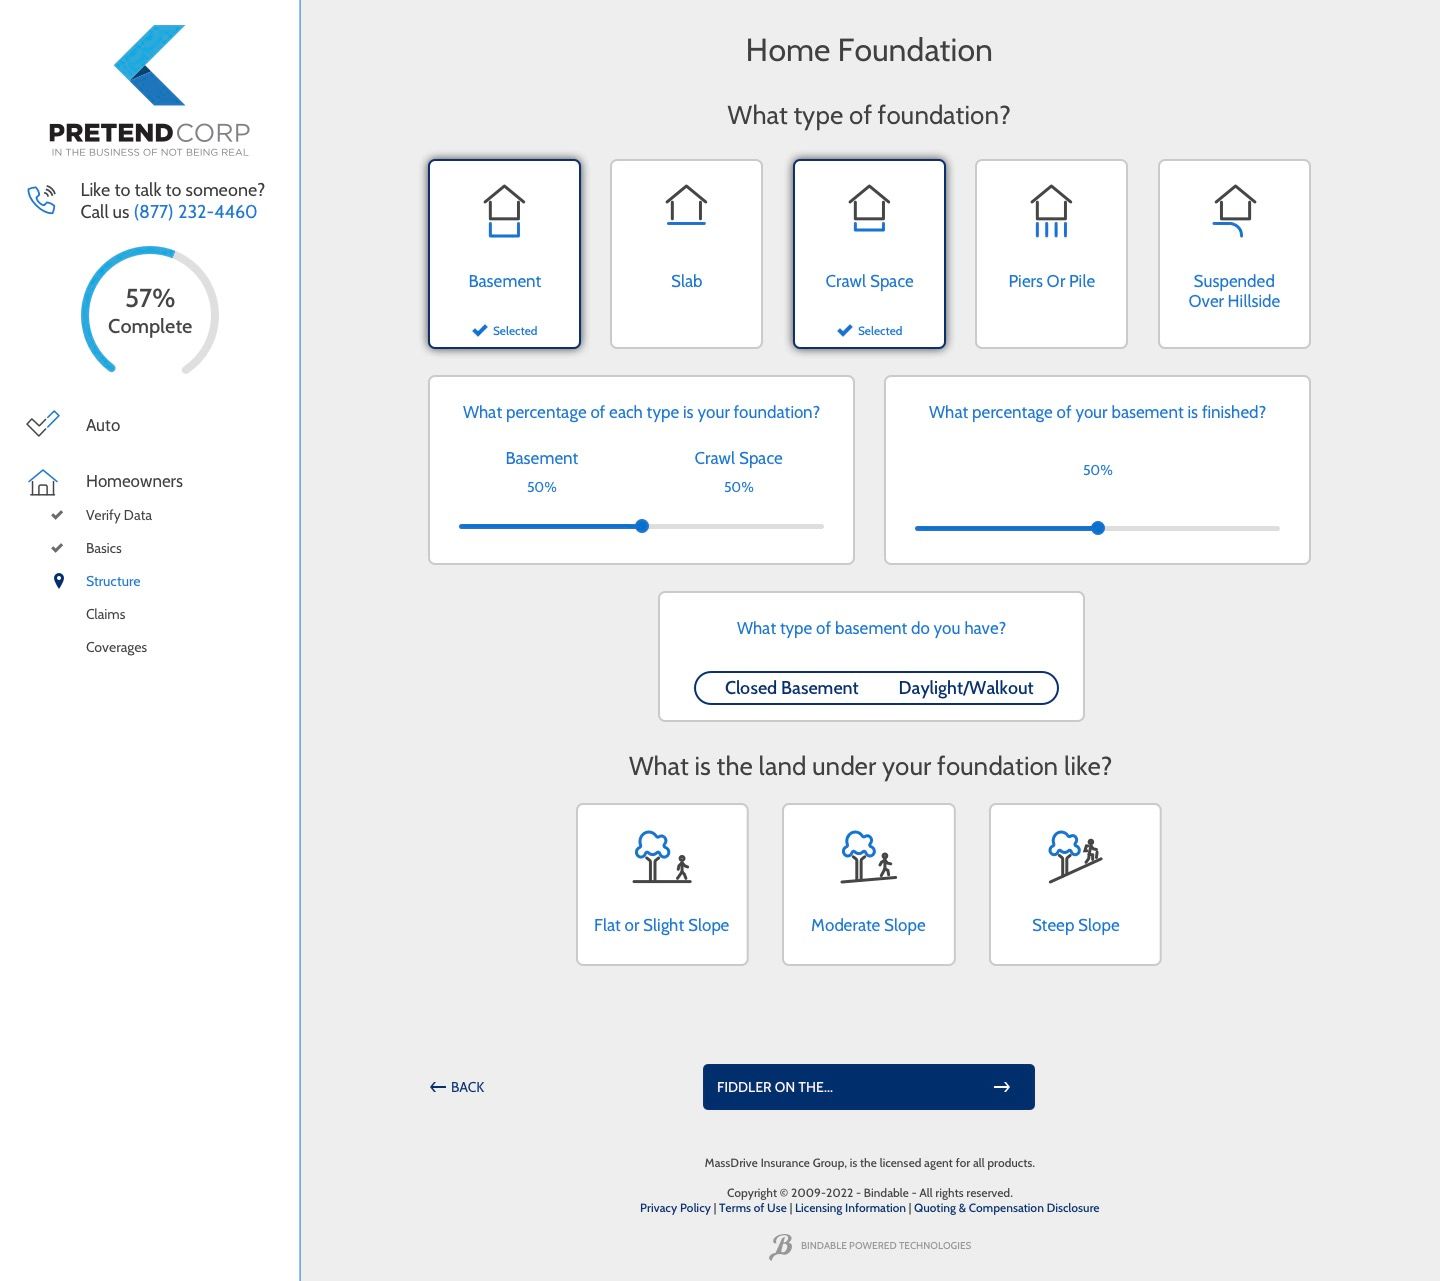Open the Terms of Use link
The image size is (1440, 1281).
(753, 1208)
